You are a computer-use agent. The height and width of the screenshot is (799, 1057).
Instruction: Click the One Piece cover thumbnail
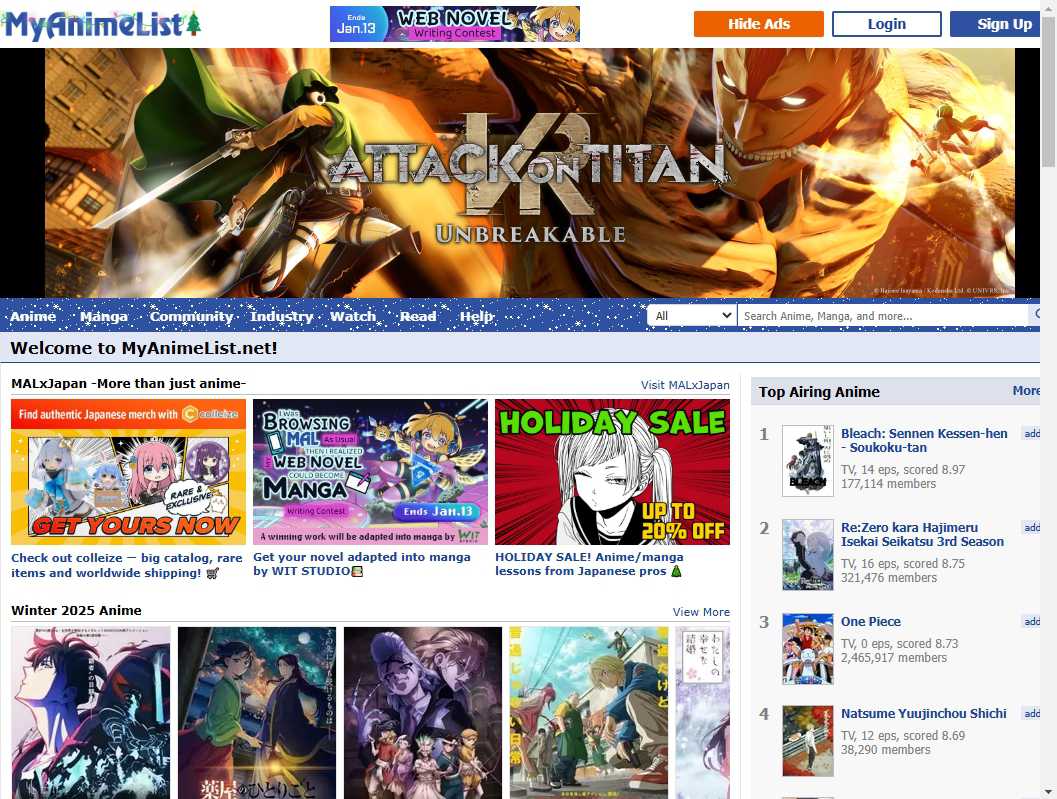pyautogui.click(x=808, y=649)
